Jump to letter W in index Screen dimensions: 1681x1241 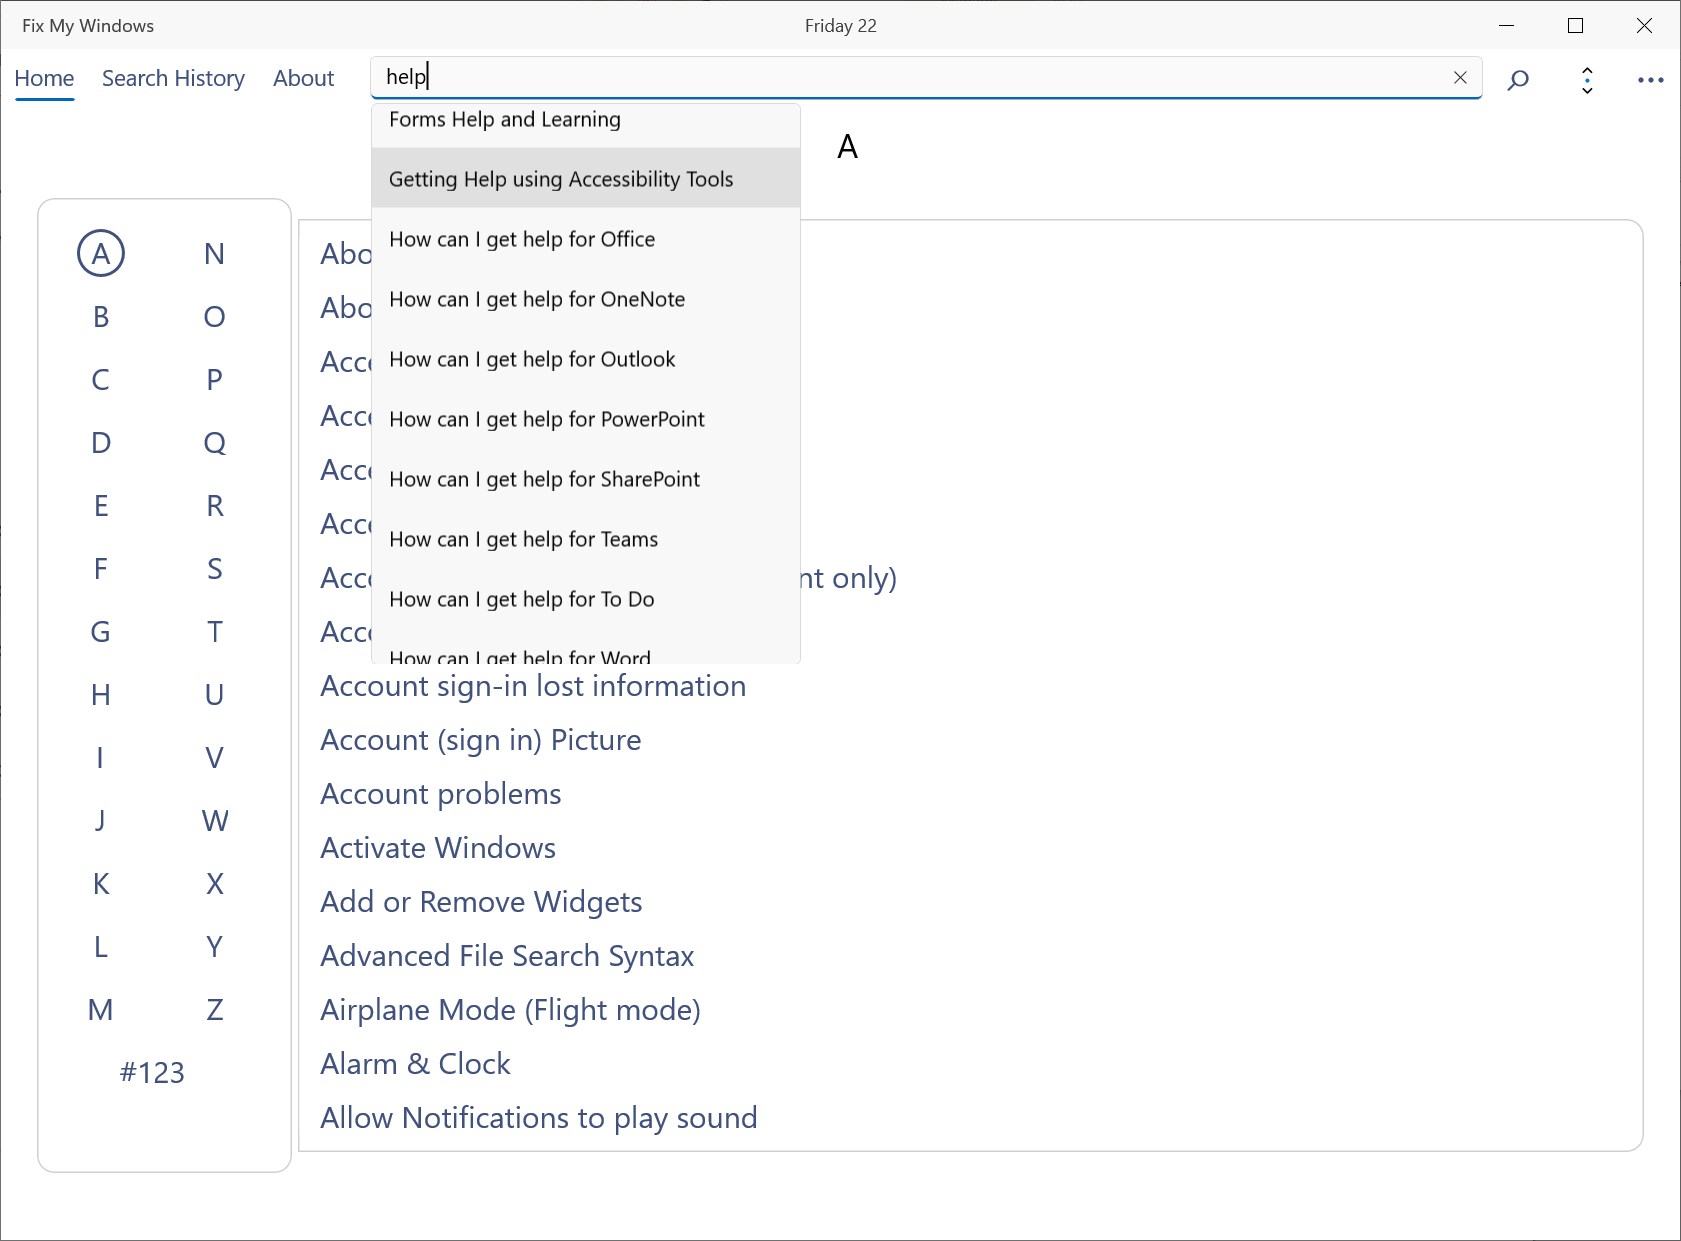tap(214, 821)
